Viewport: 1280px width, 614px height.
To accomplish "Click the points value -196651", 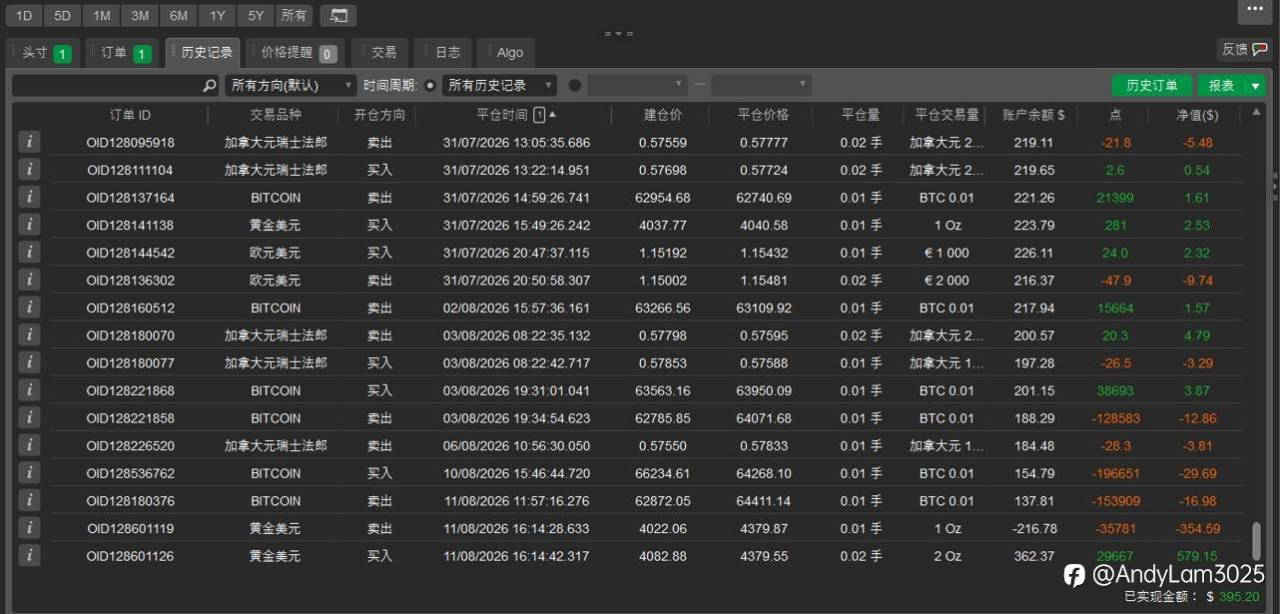I will click(x=1115, y=473).
